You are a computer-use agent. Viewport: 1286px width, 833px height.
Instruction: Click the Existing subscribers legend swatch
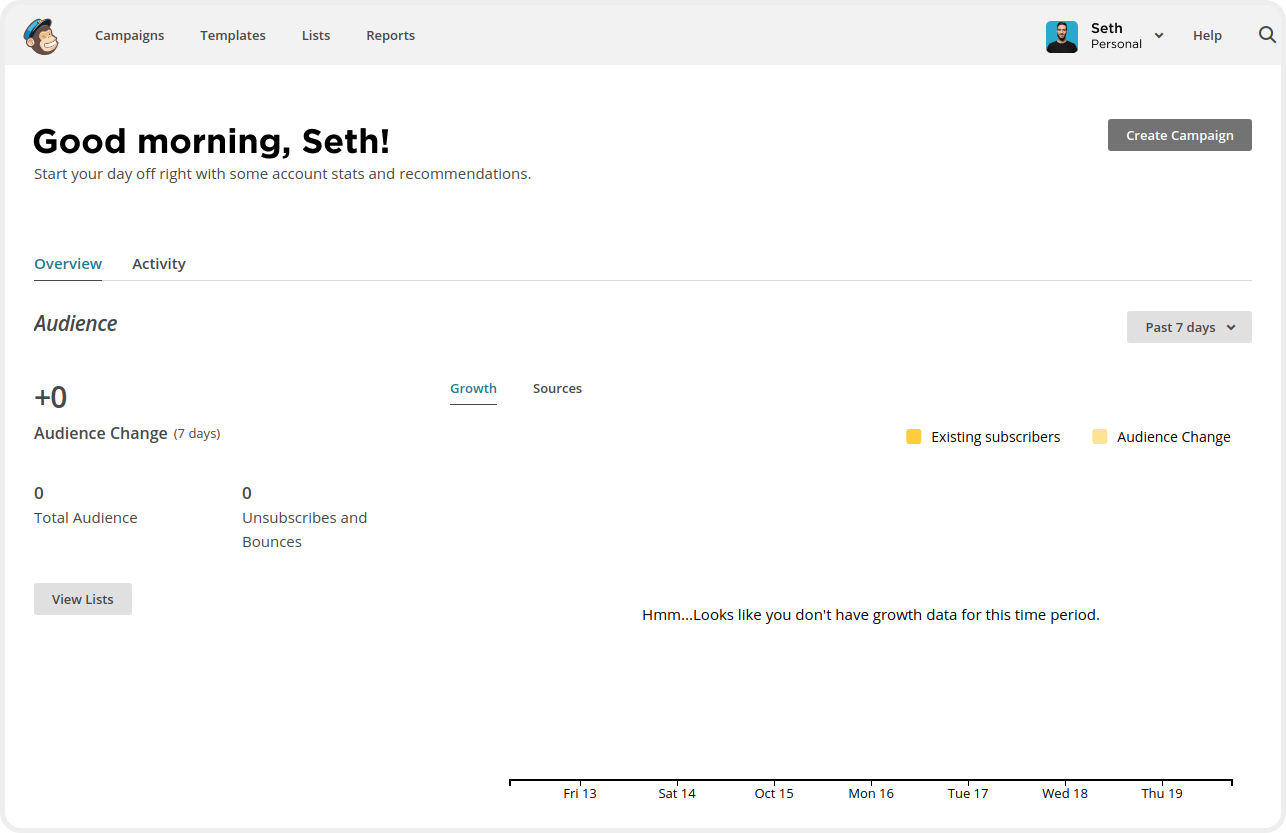coord(913,437)
